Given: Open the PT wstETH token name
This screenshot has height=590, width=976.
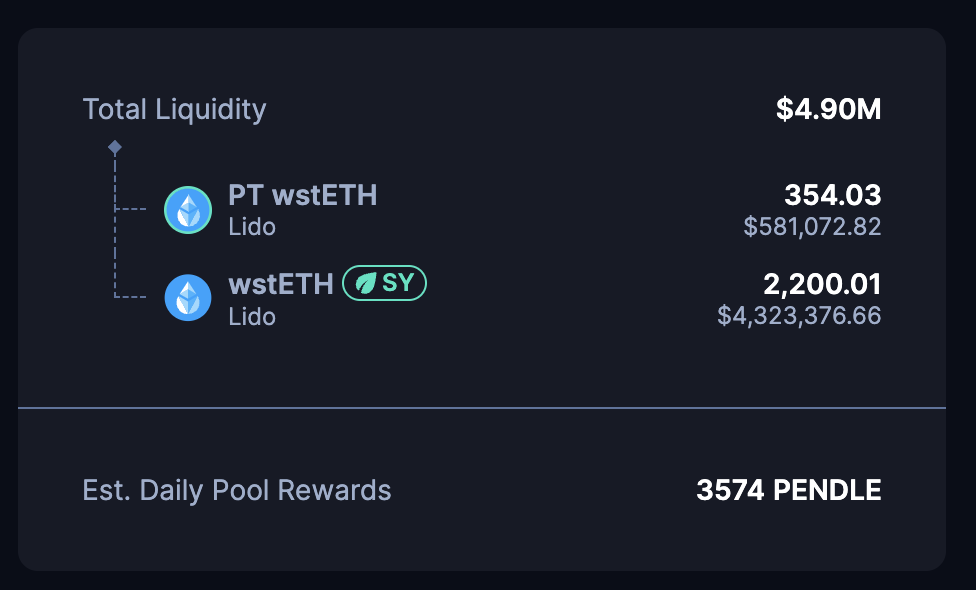Looking at the screenshot, I should coord(302,195).
